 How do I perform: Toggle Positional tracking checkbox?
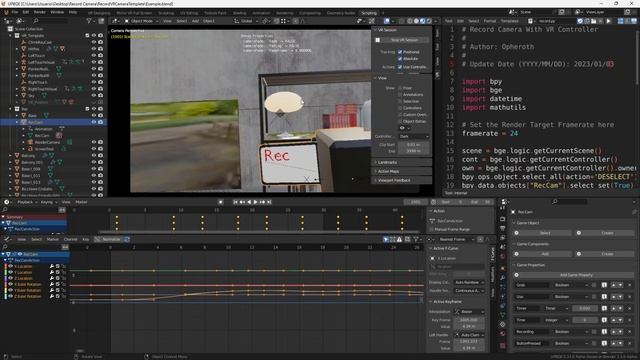[400, 52]
